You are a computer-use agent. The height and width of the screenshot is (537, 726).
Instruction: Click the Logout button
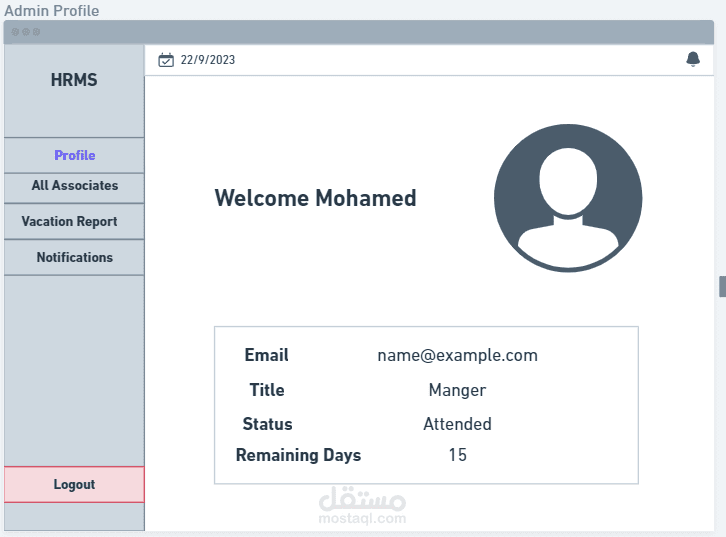point(74,484)
